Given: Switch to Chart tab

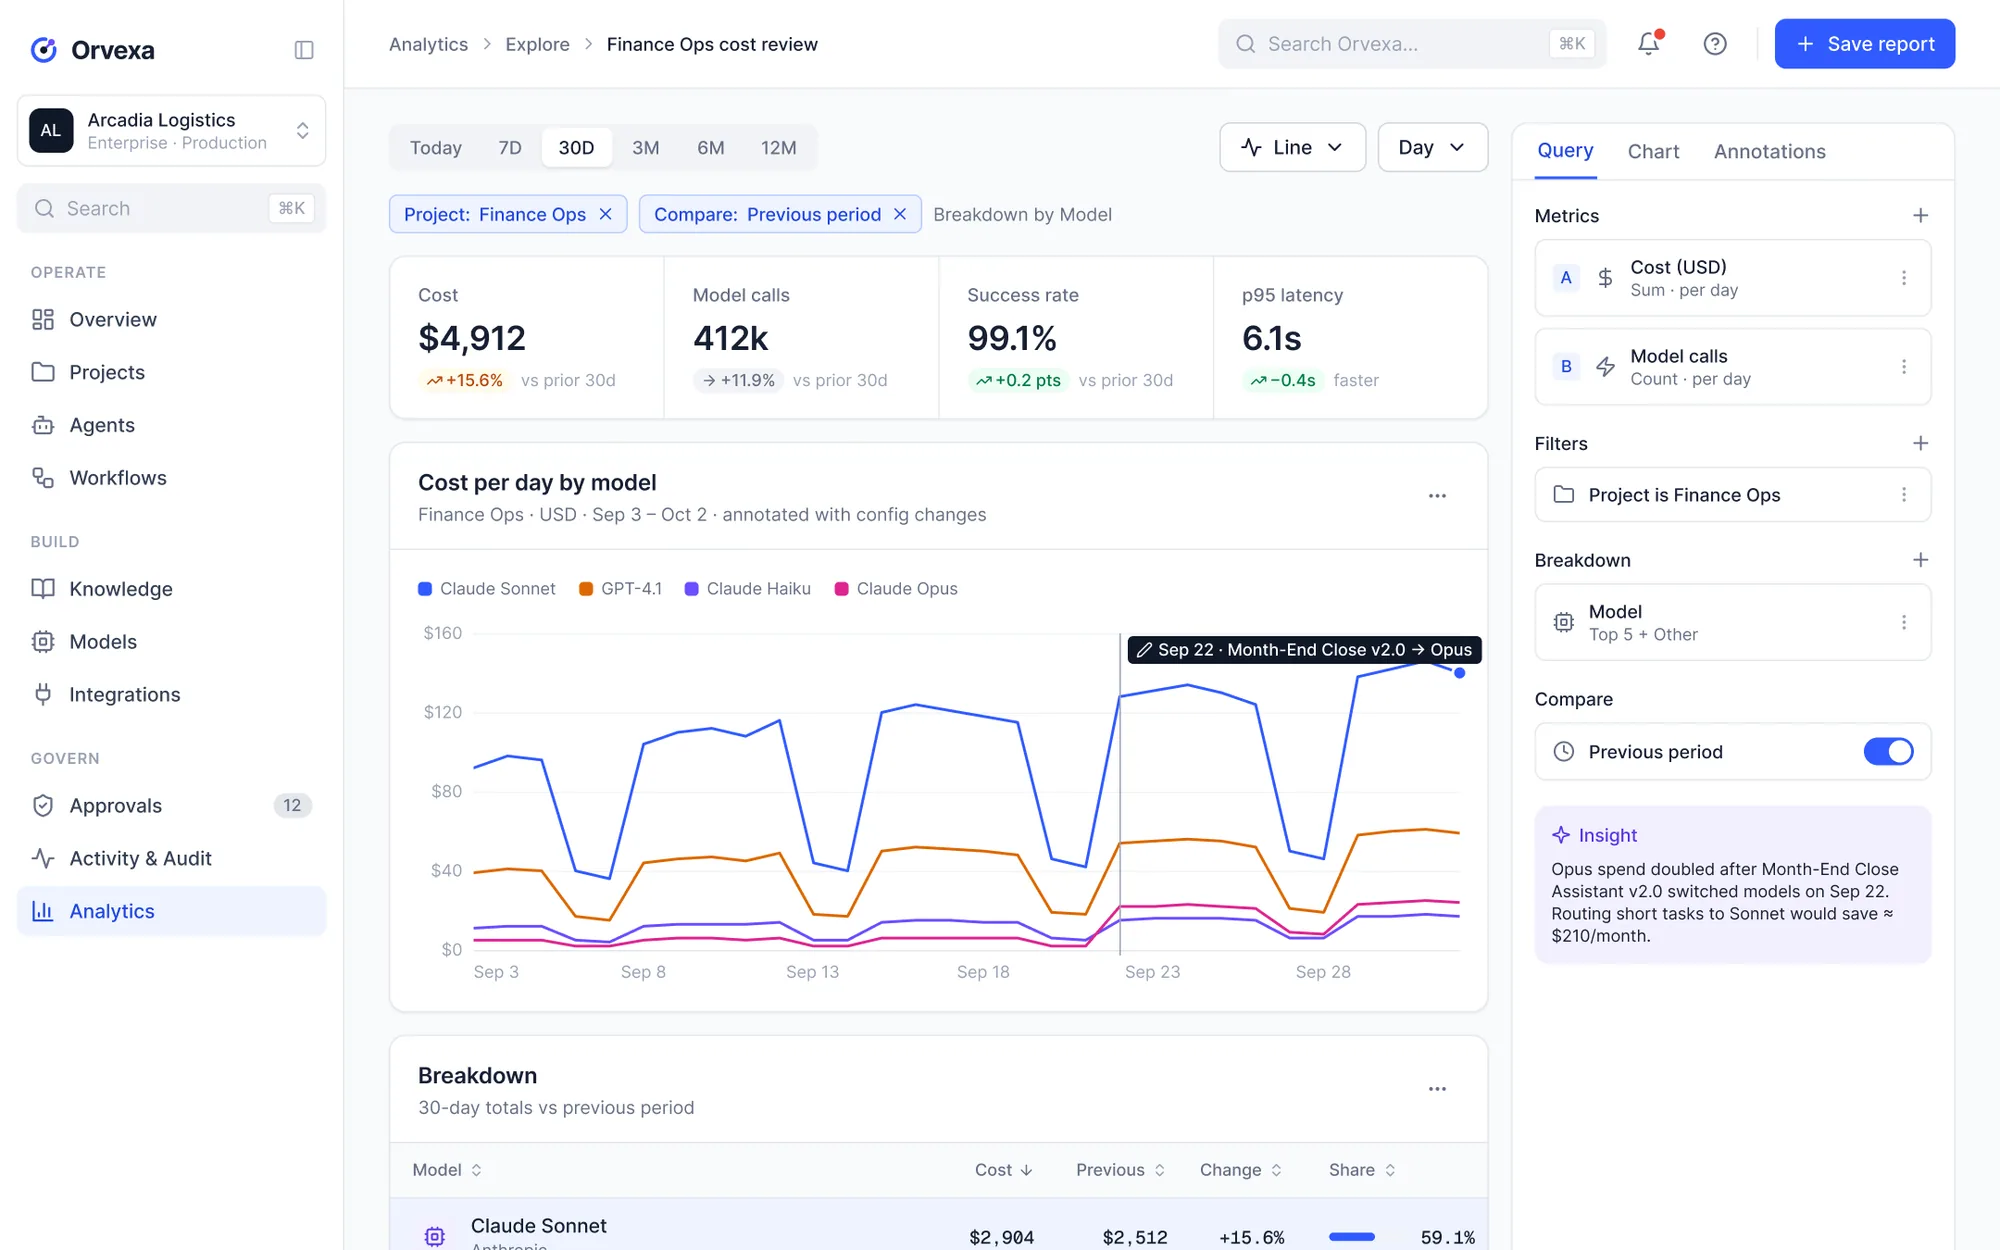Looking at the screenshot, I should pyautogui.click(x=1653, y=152).
